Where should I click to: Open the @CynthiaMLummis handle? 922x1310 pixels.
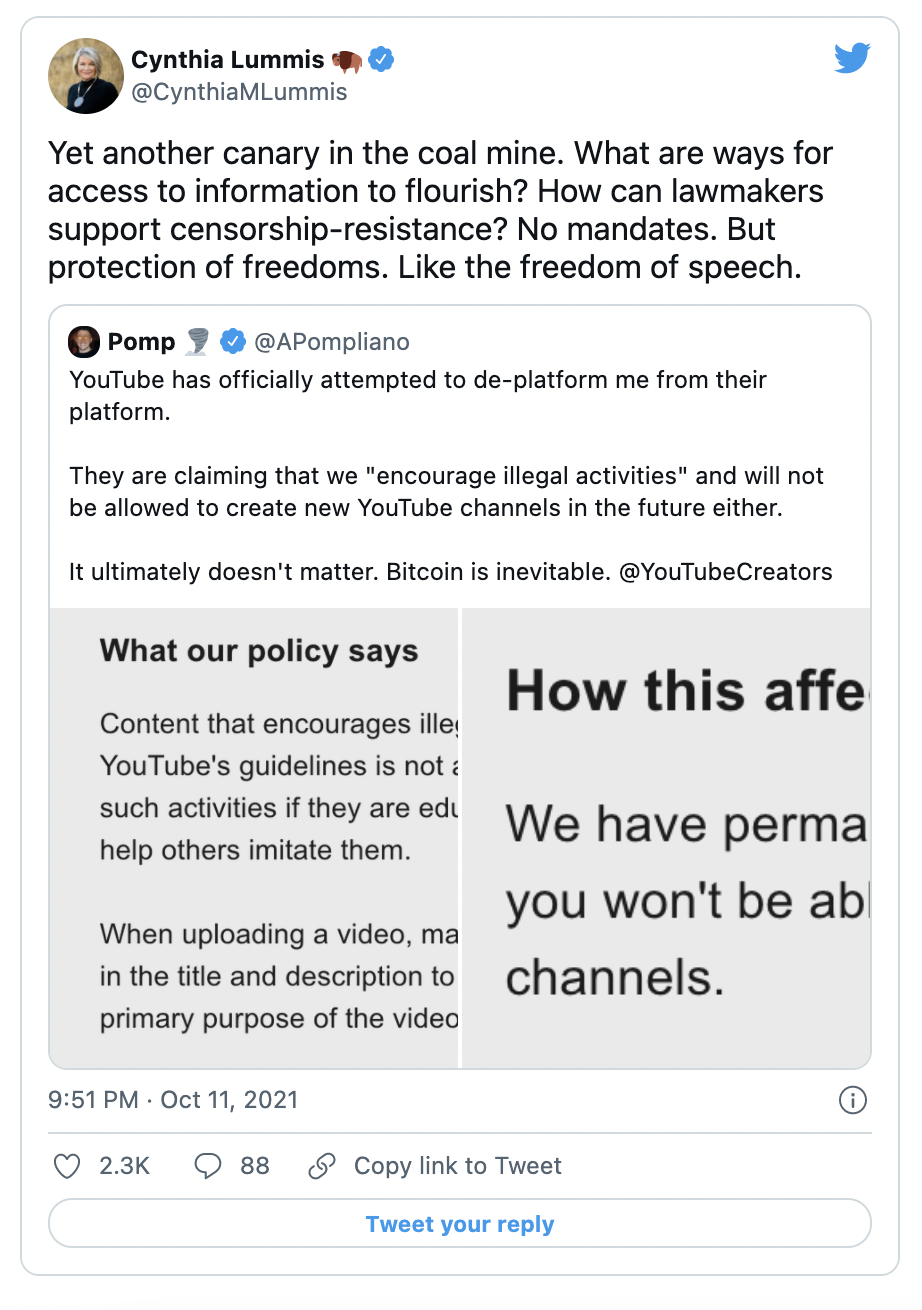click(x=240, y=93)
